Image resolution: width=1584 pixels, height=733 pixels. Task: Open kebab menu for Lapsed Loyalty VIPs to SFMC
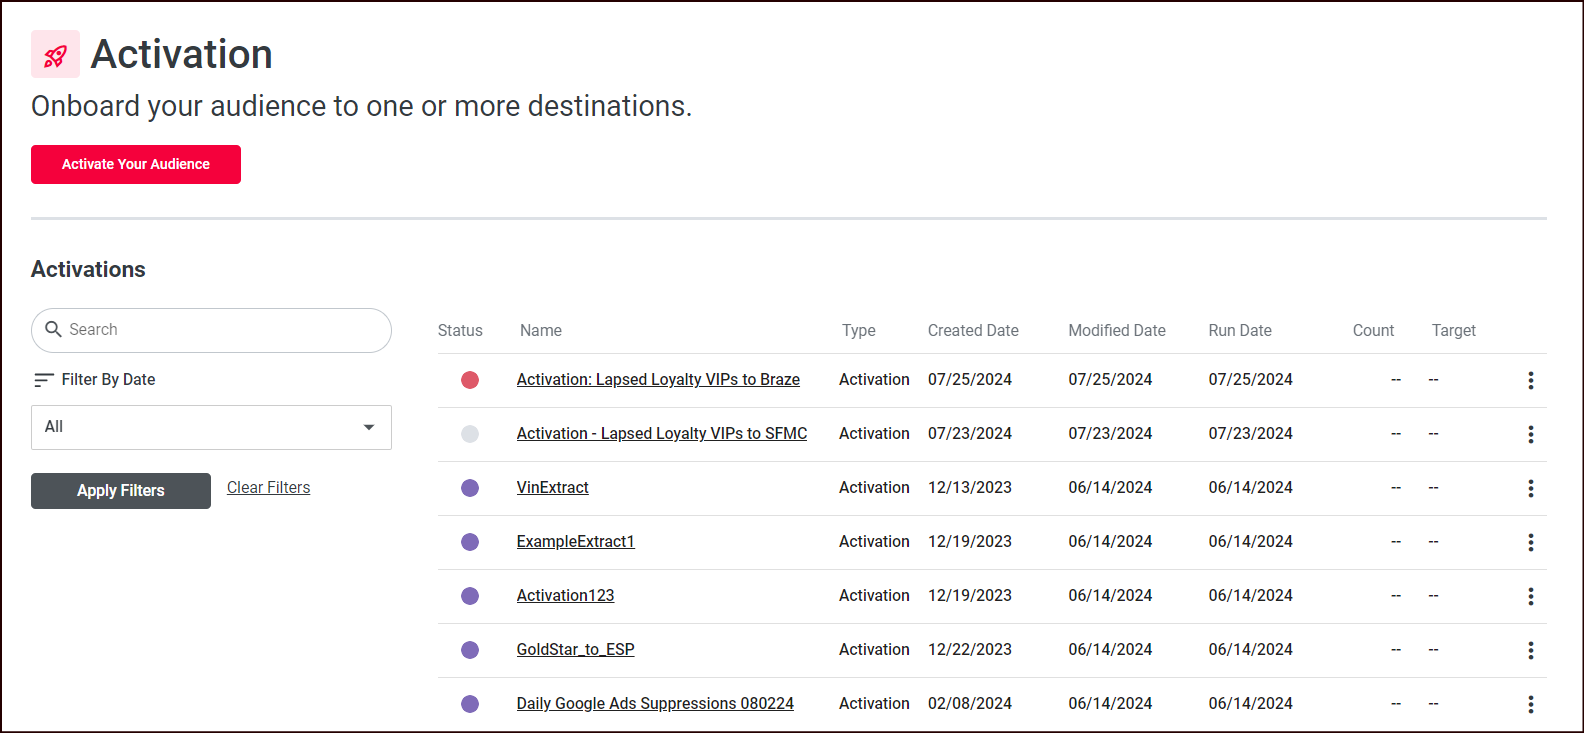point(1530,434)
